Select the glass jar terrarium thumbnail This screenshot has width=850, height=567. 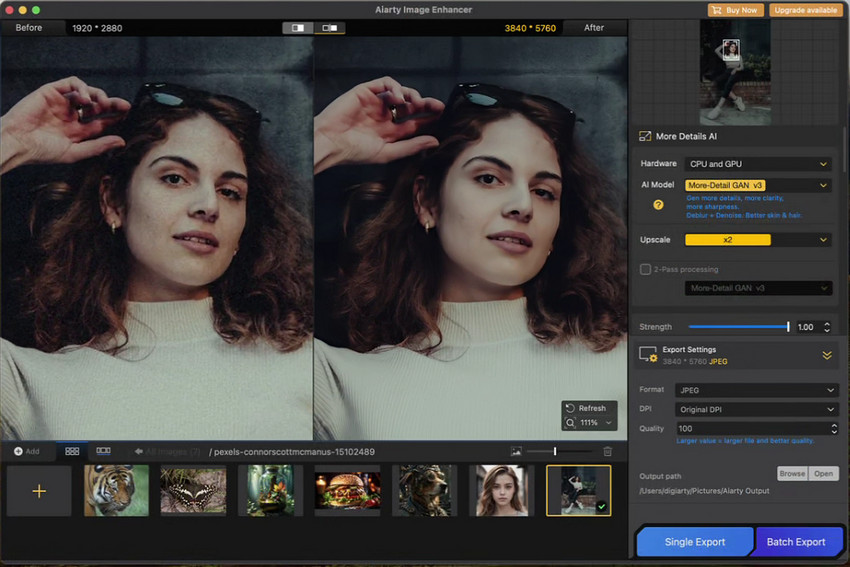[270, 491]
